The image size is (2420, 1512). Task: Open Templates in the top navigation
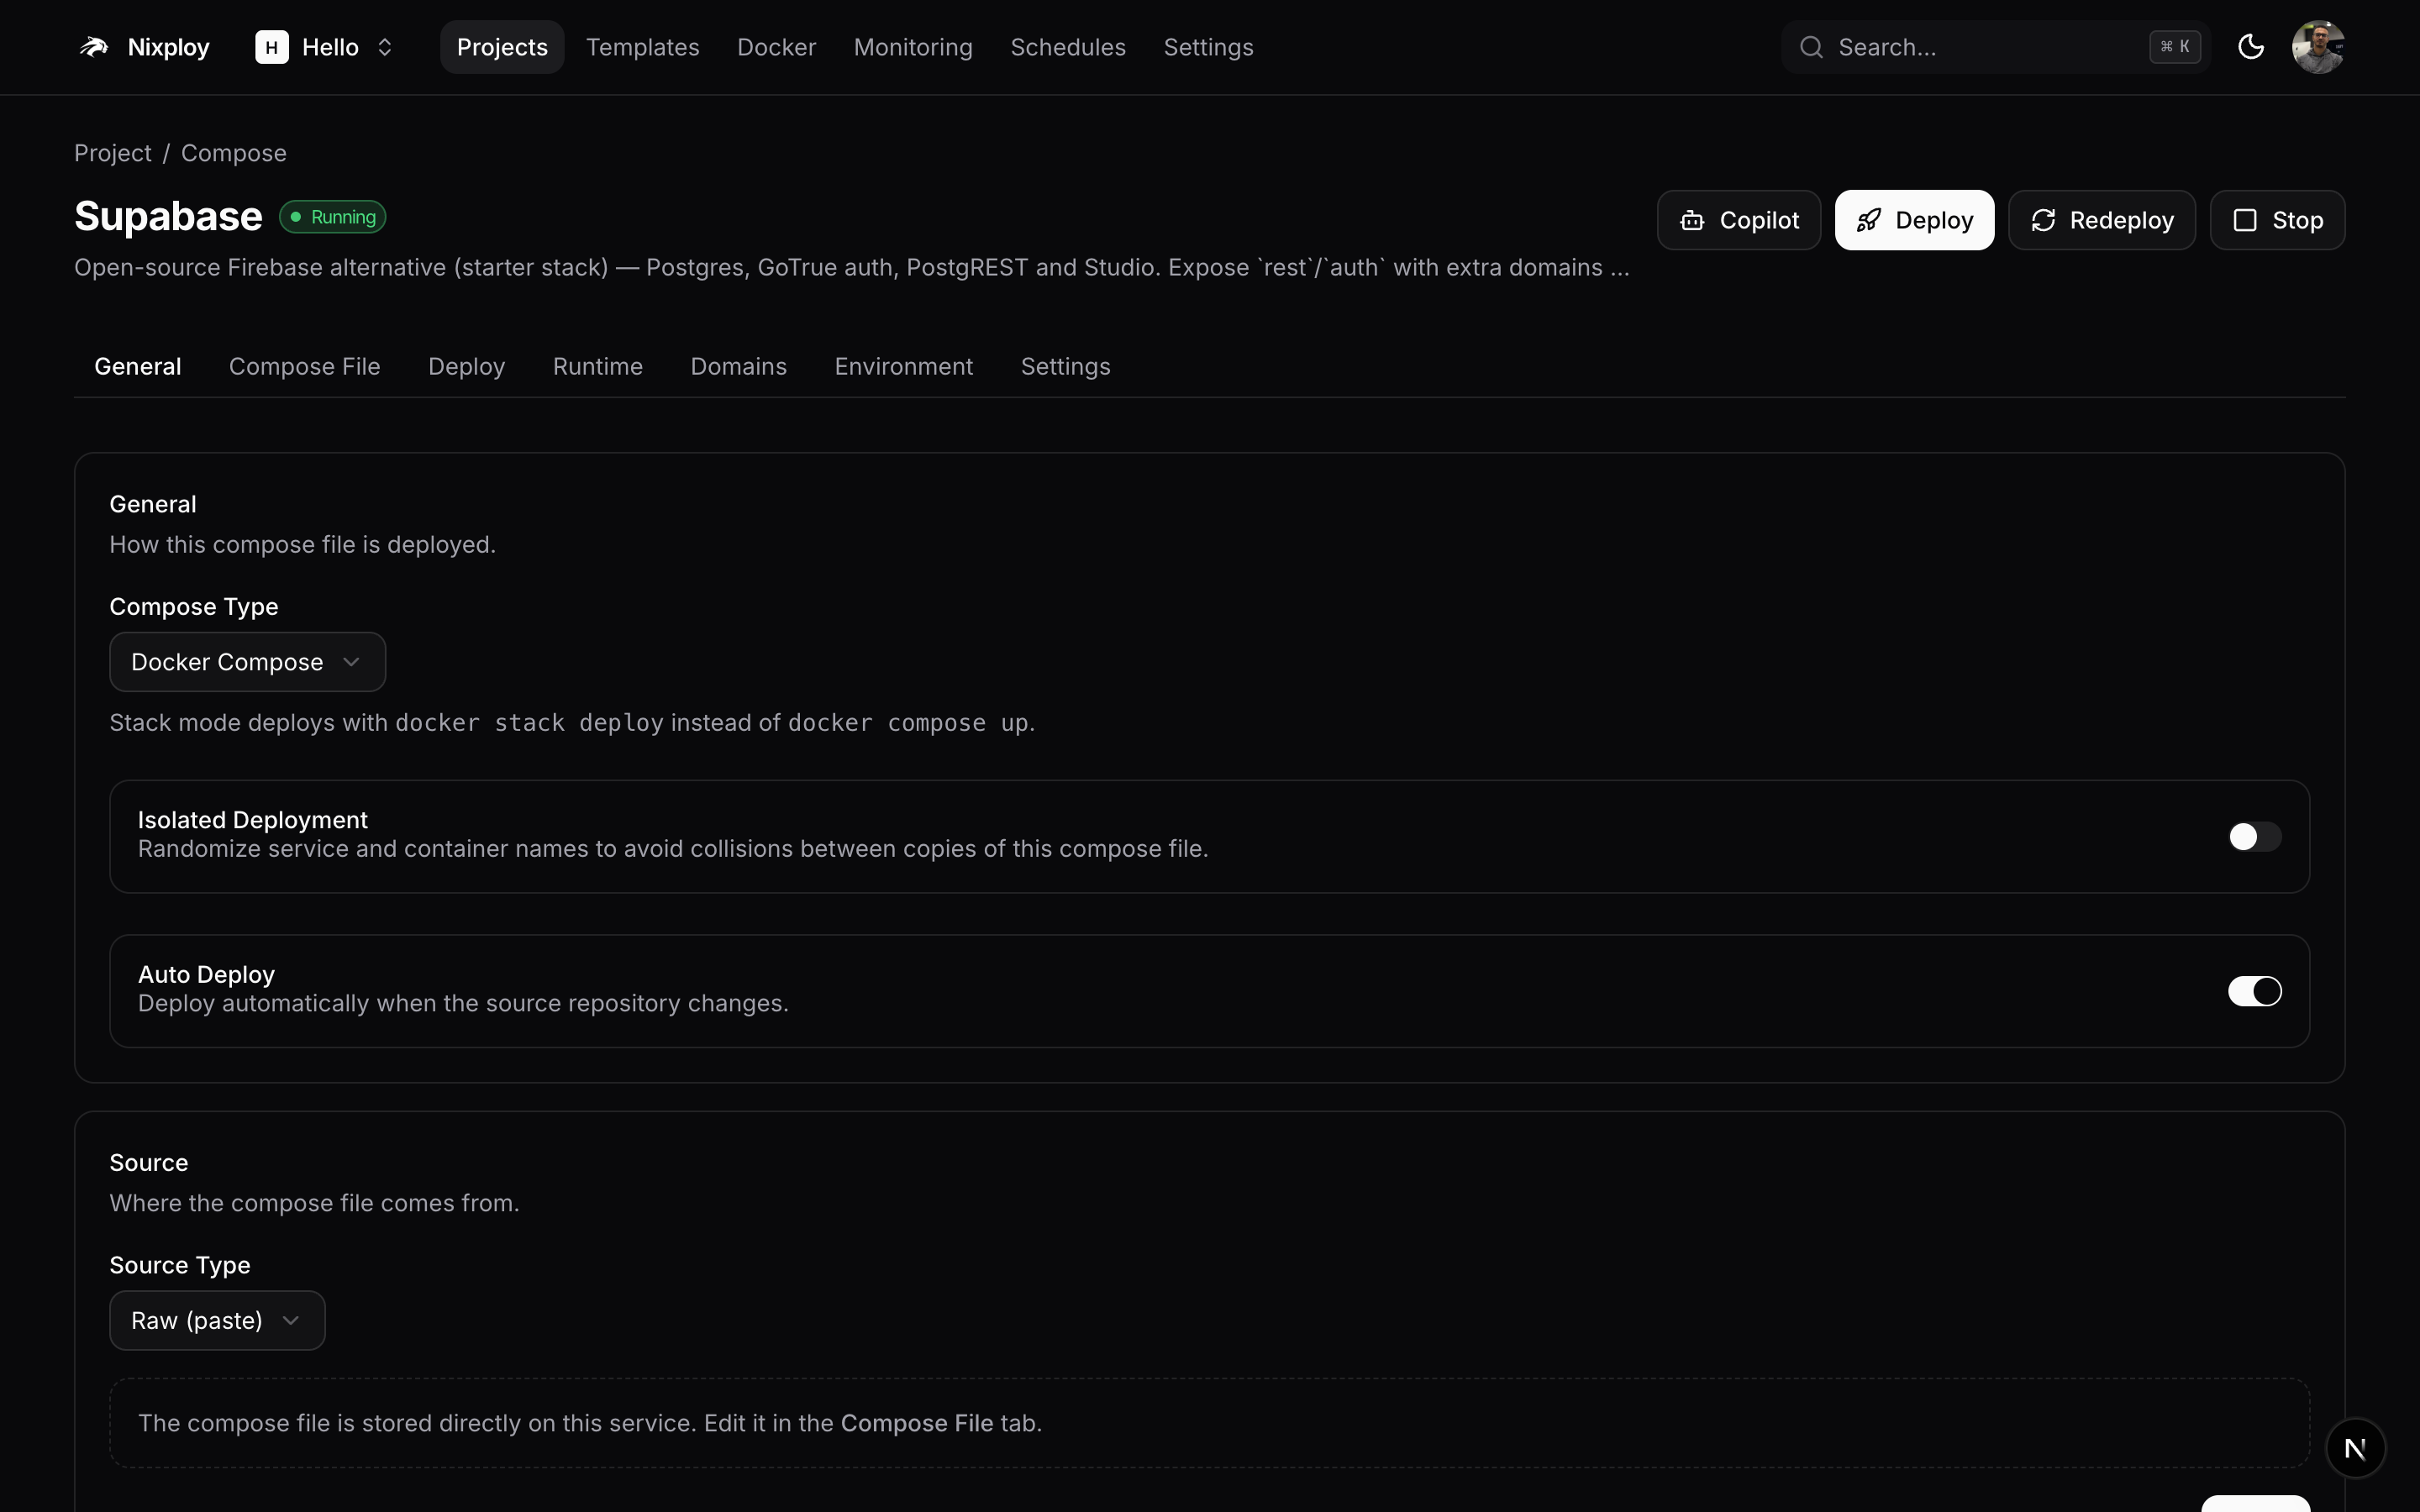pos(643,47)
